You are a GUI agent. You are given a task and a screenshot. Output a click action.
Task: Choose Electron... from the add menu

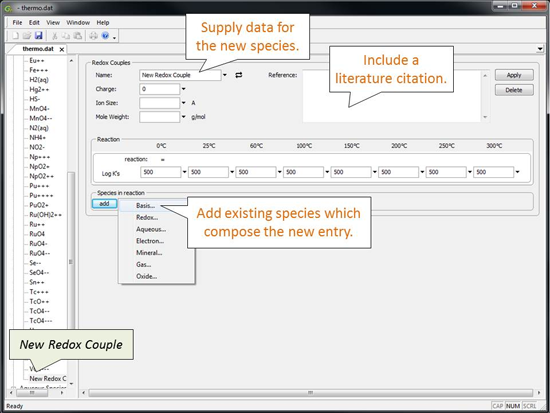150,241
